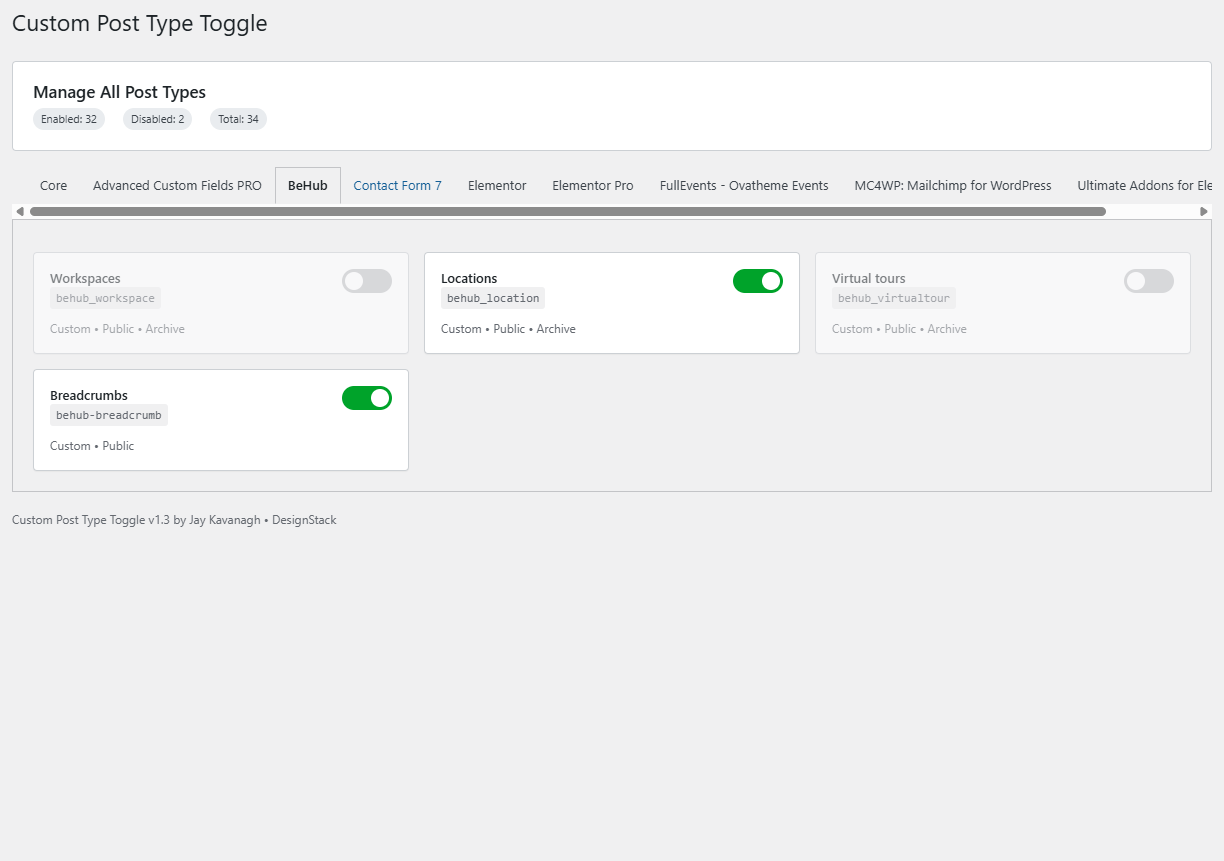Click the Workspaces card title
This screenshot has width=1224, height=861.
coord(85,279)
